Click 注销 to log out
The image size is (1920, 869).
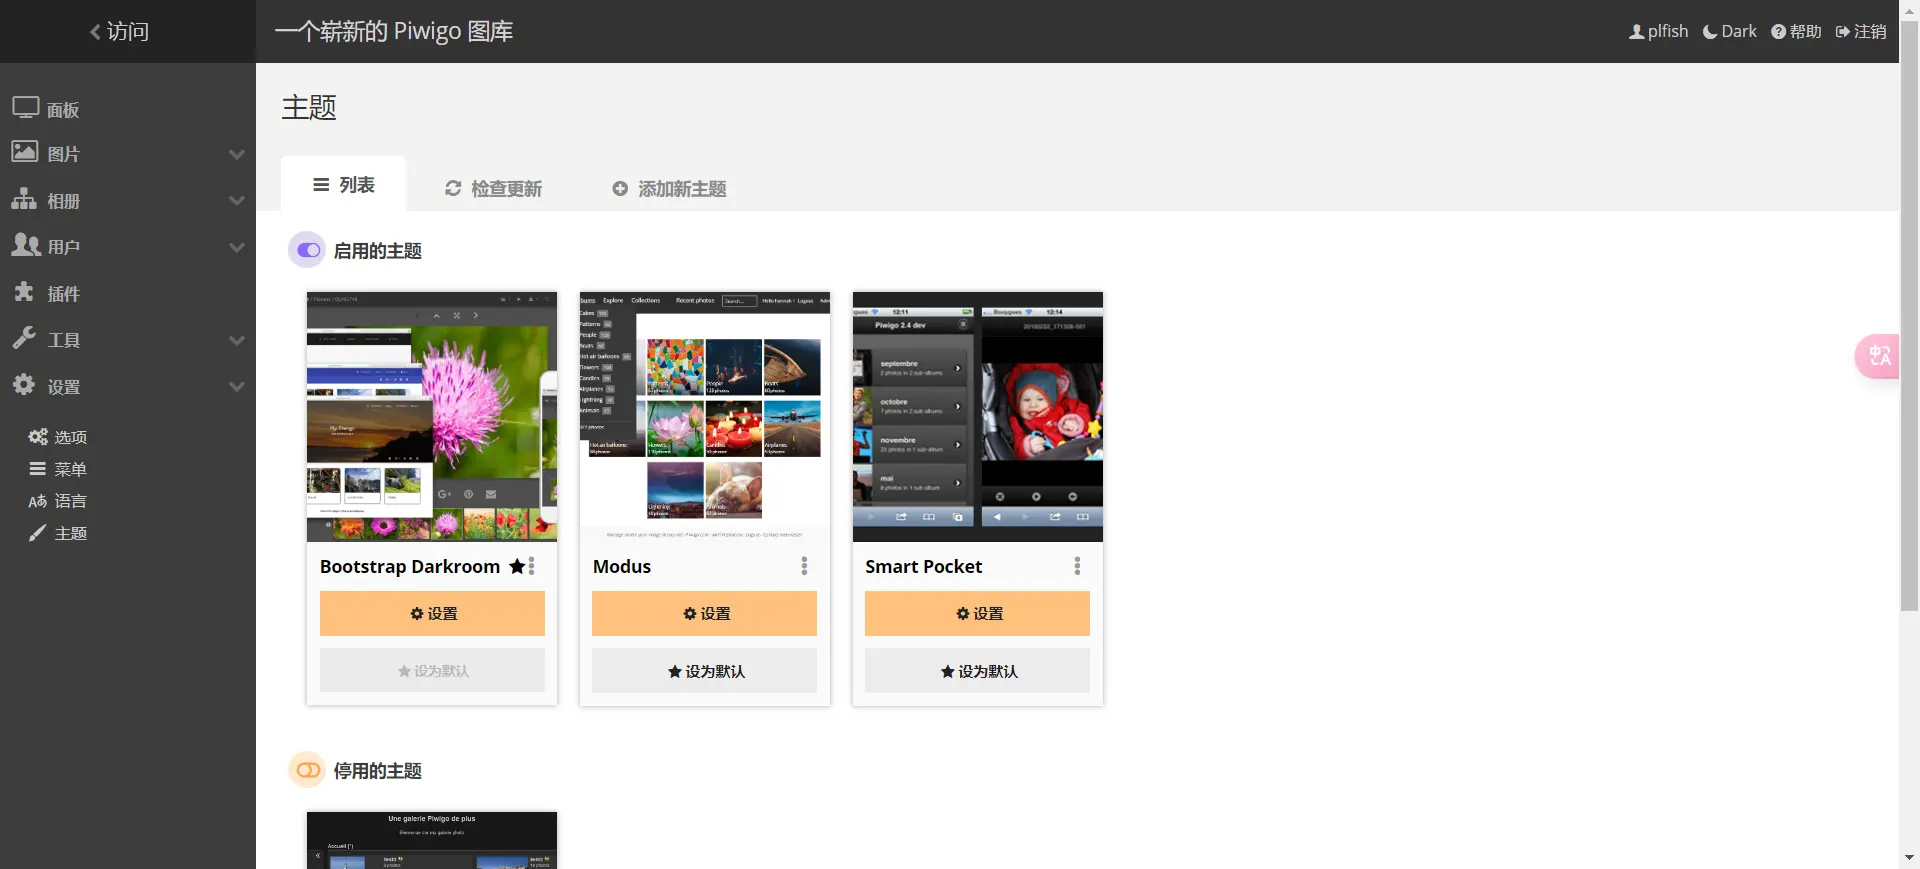1861,32
